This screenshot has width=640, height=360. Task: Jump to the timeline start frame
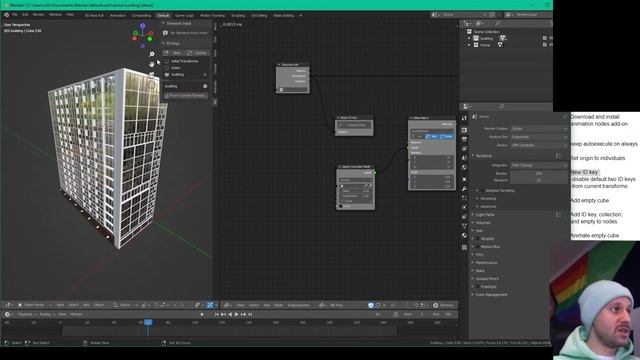pyautogui.click(x=216, y=314)
